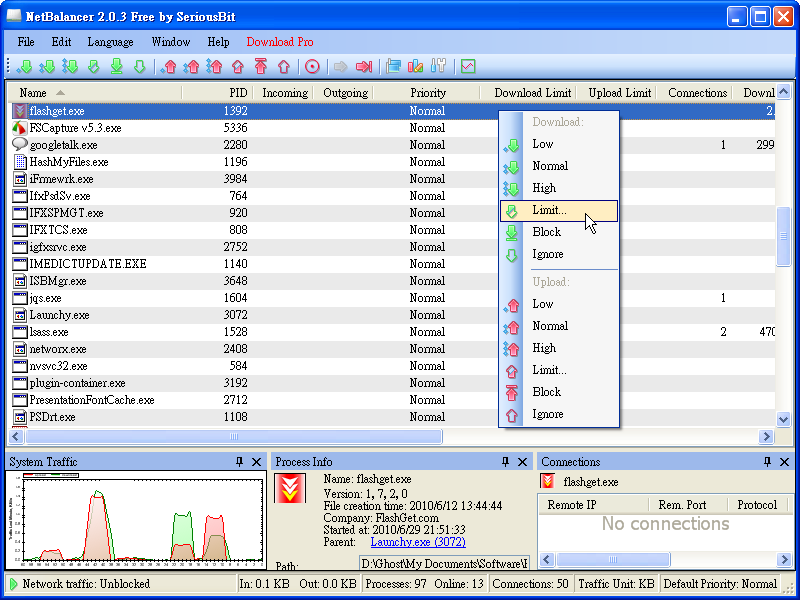Click the grey right-arrow toolbar icon

click(340, 66)
